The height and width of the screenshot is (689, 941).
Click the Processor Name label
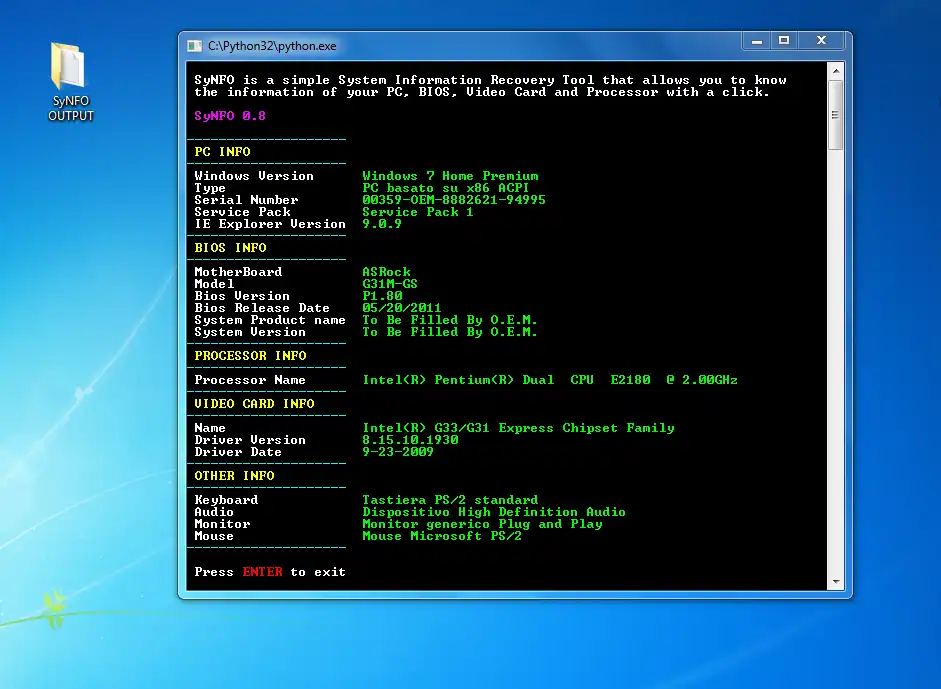coord(250,380)
